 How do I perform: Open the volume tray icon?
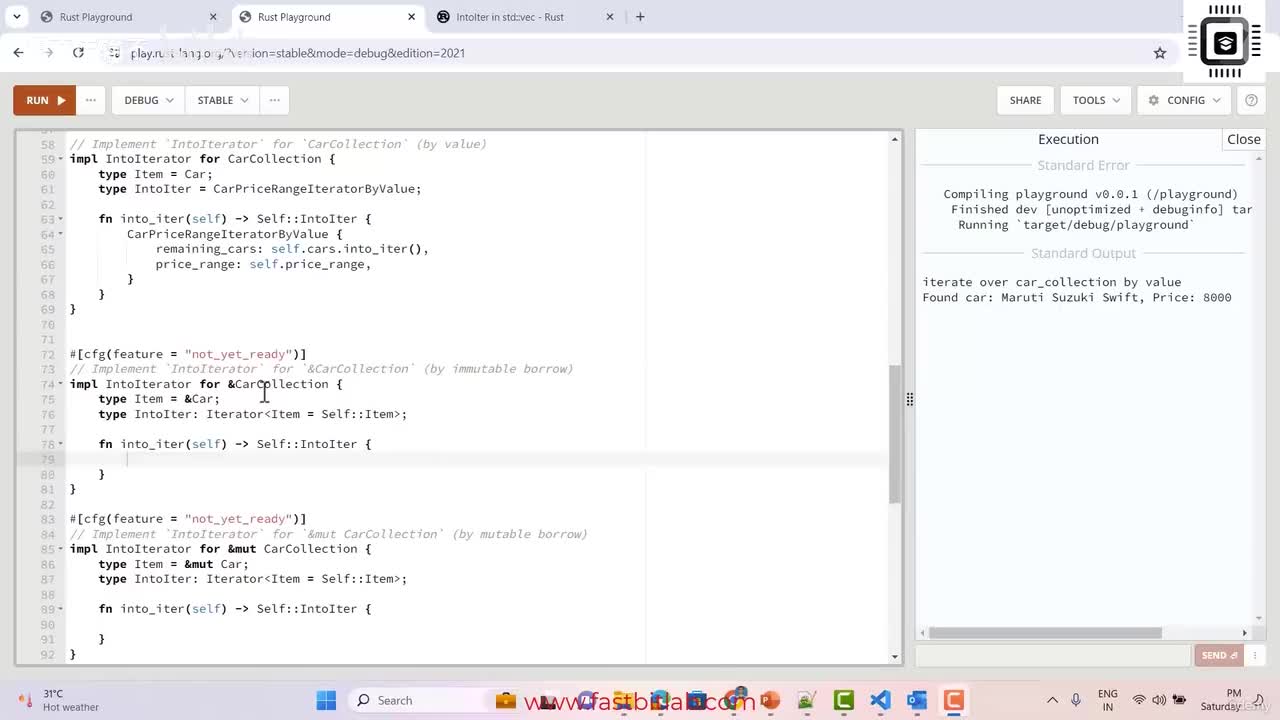click(x=1160, y=700)
